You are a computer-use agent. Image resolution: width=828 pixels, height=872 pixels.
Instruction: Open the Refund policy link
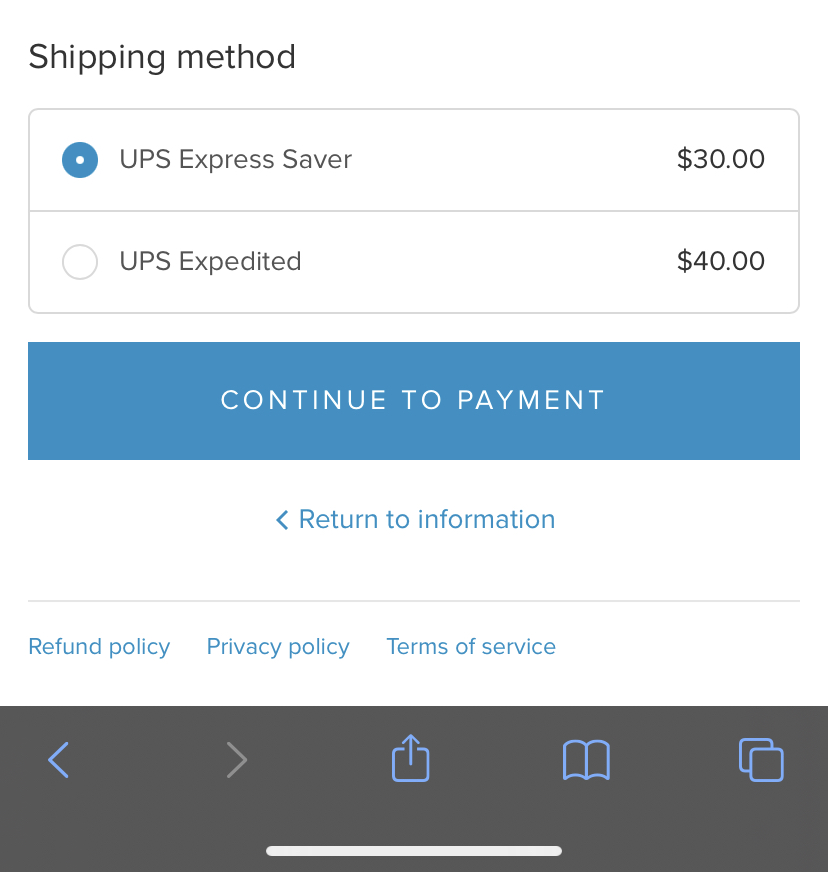point(100,647)
